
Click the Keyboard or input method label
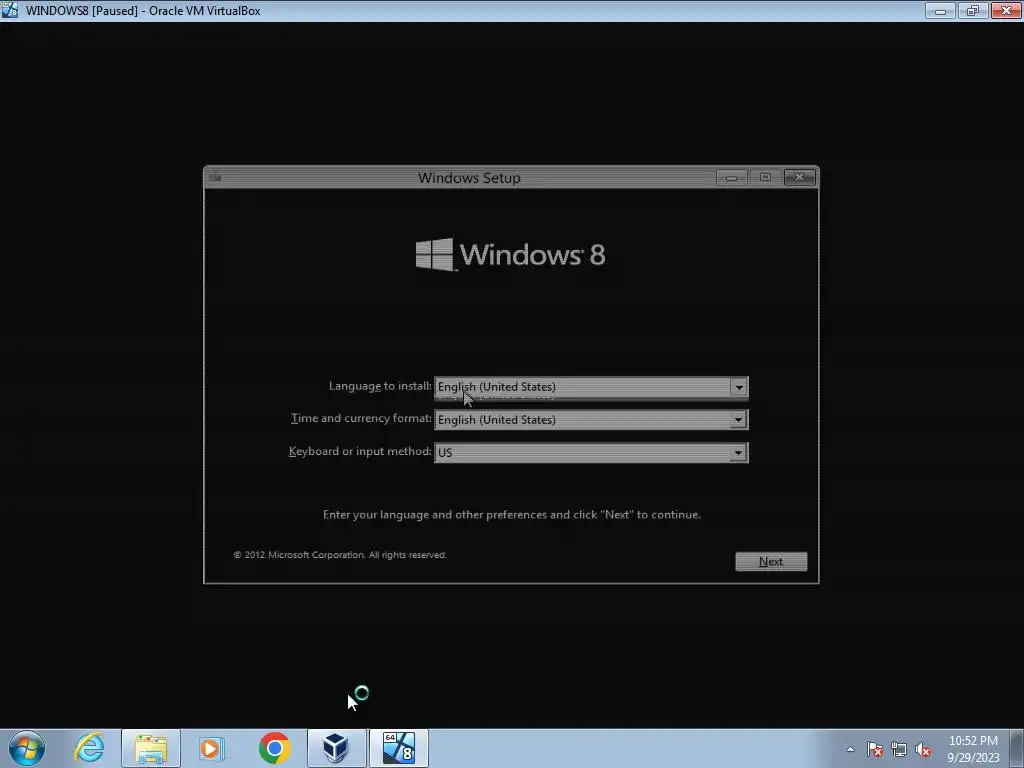[x=360, y=451]
